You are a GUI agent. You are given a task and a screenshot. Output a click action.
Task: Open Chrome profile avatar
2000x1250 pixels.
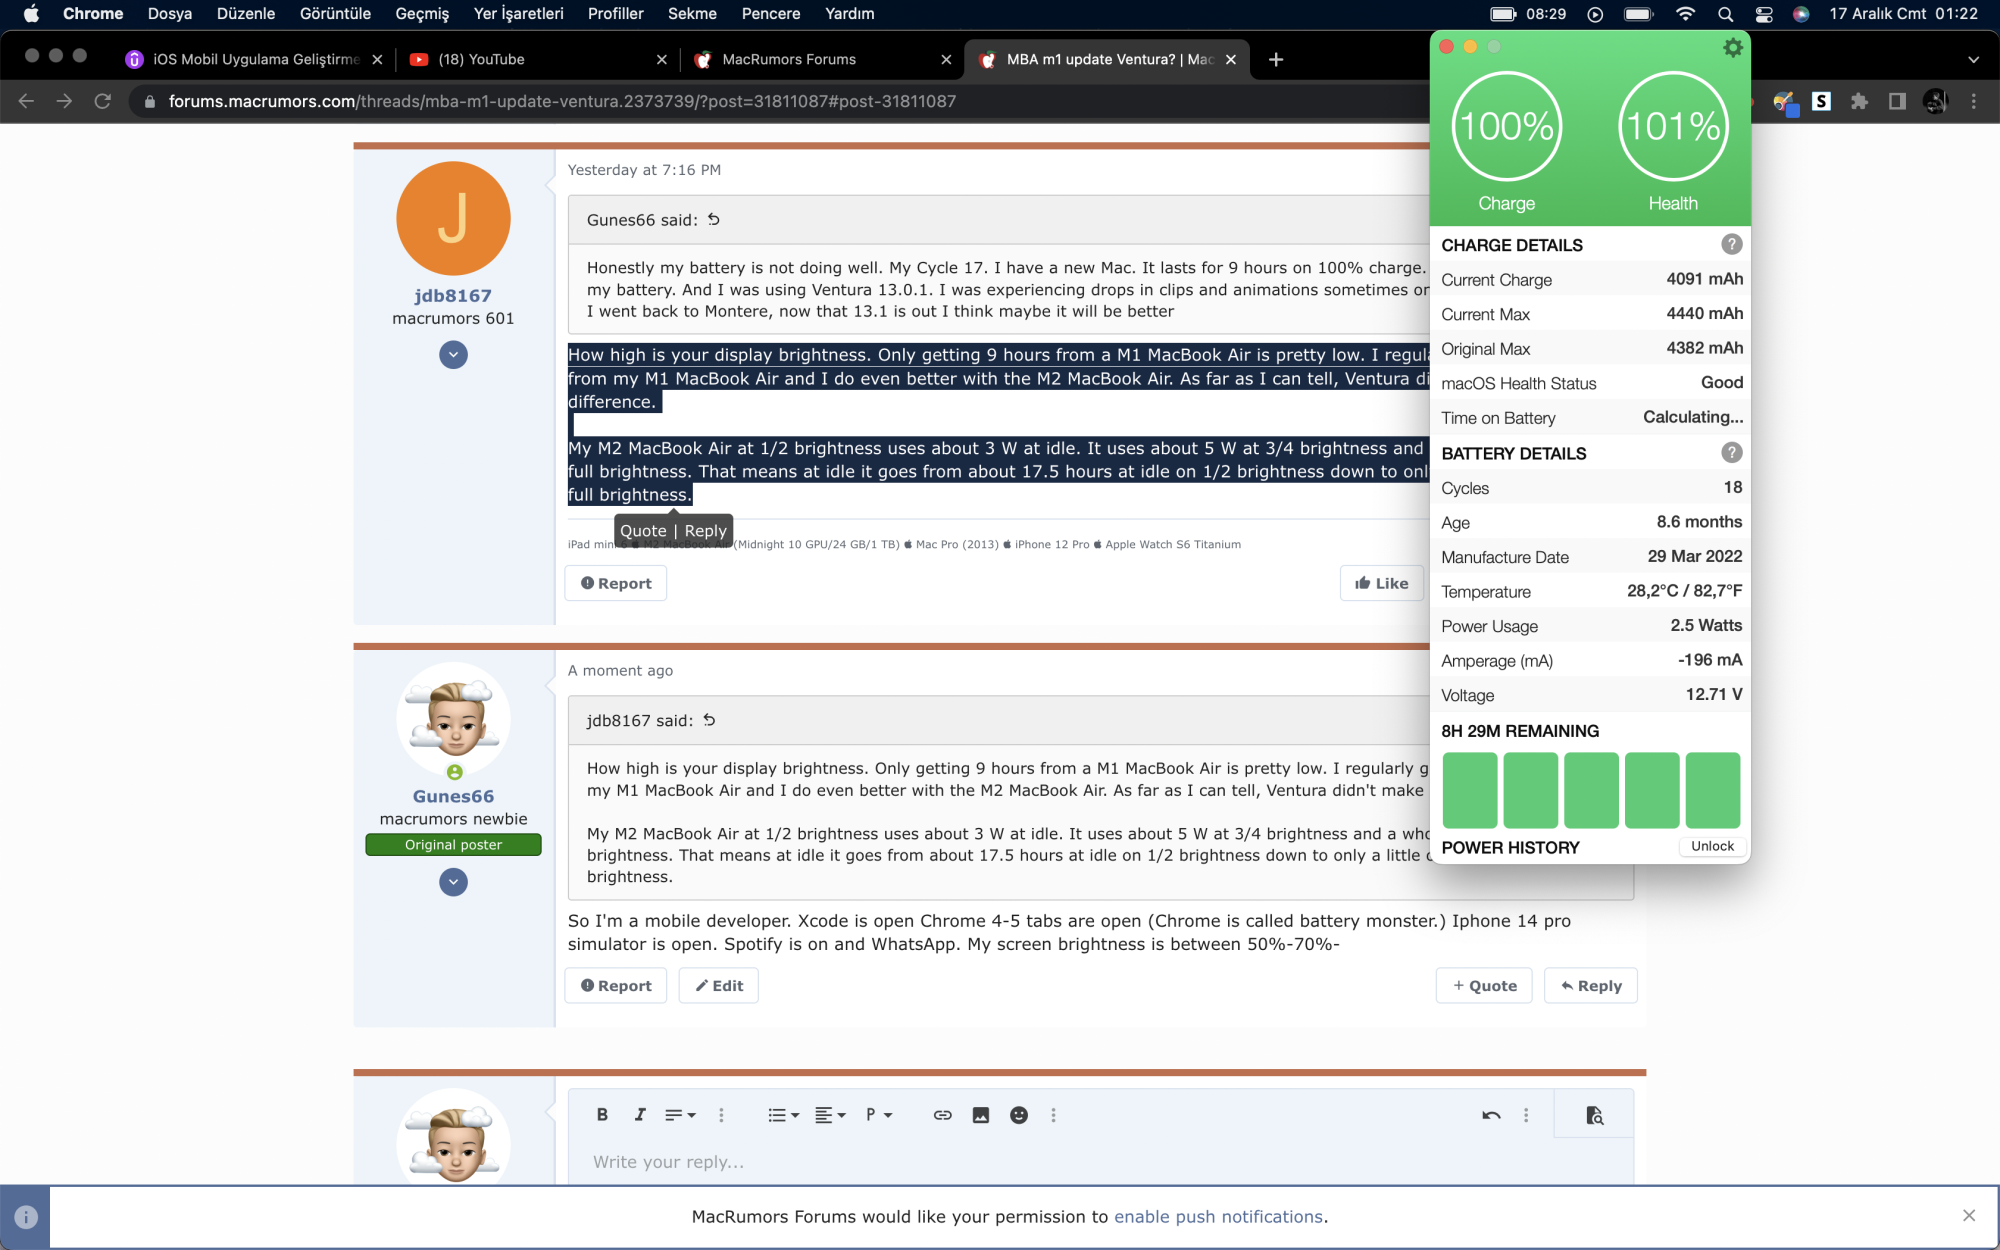[1935, 101]
